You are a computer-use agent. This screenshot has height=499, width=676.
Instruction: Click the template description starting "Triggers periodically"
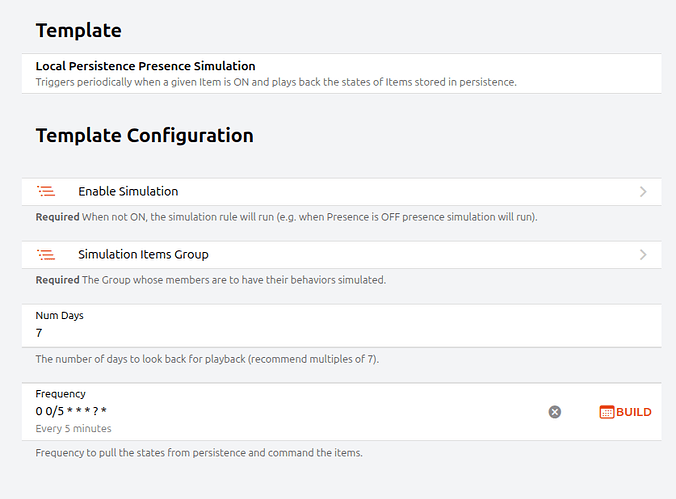[276, 82]
